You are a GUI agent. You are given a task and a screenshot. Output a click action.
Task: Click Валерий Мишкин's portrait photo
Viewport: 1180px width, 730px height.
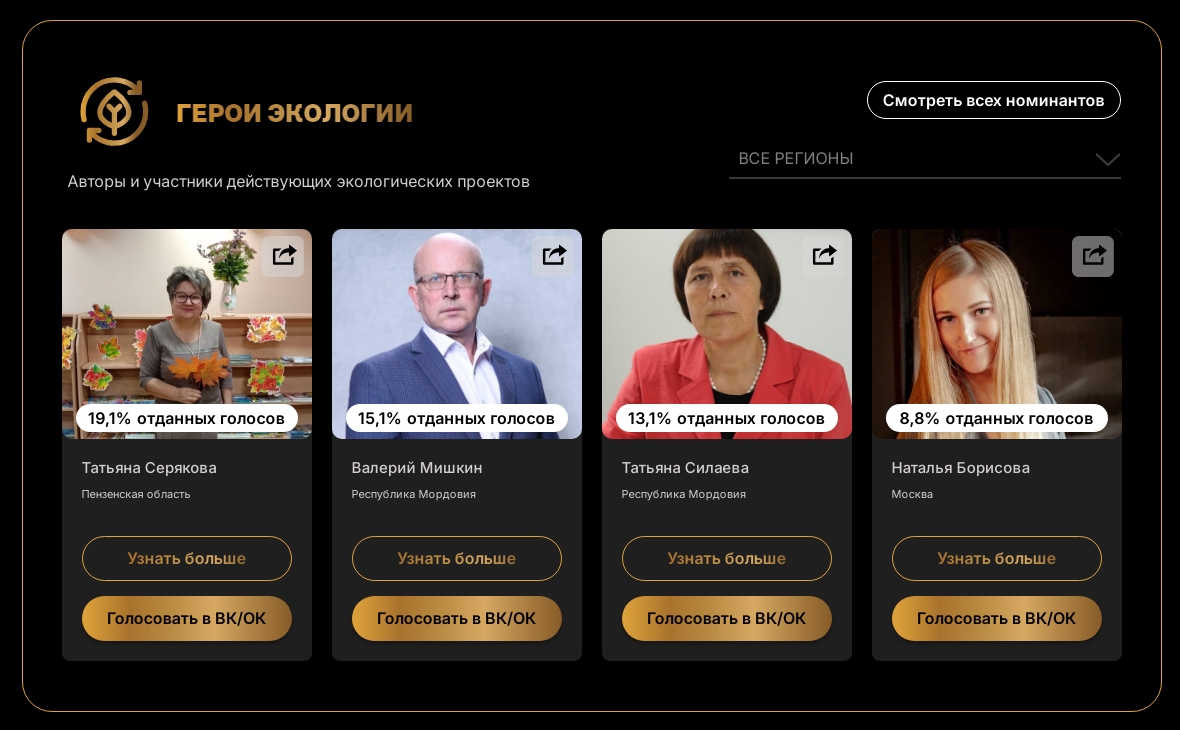click(457, 333)
